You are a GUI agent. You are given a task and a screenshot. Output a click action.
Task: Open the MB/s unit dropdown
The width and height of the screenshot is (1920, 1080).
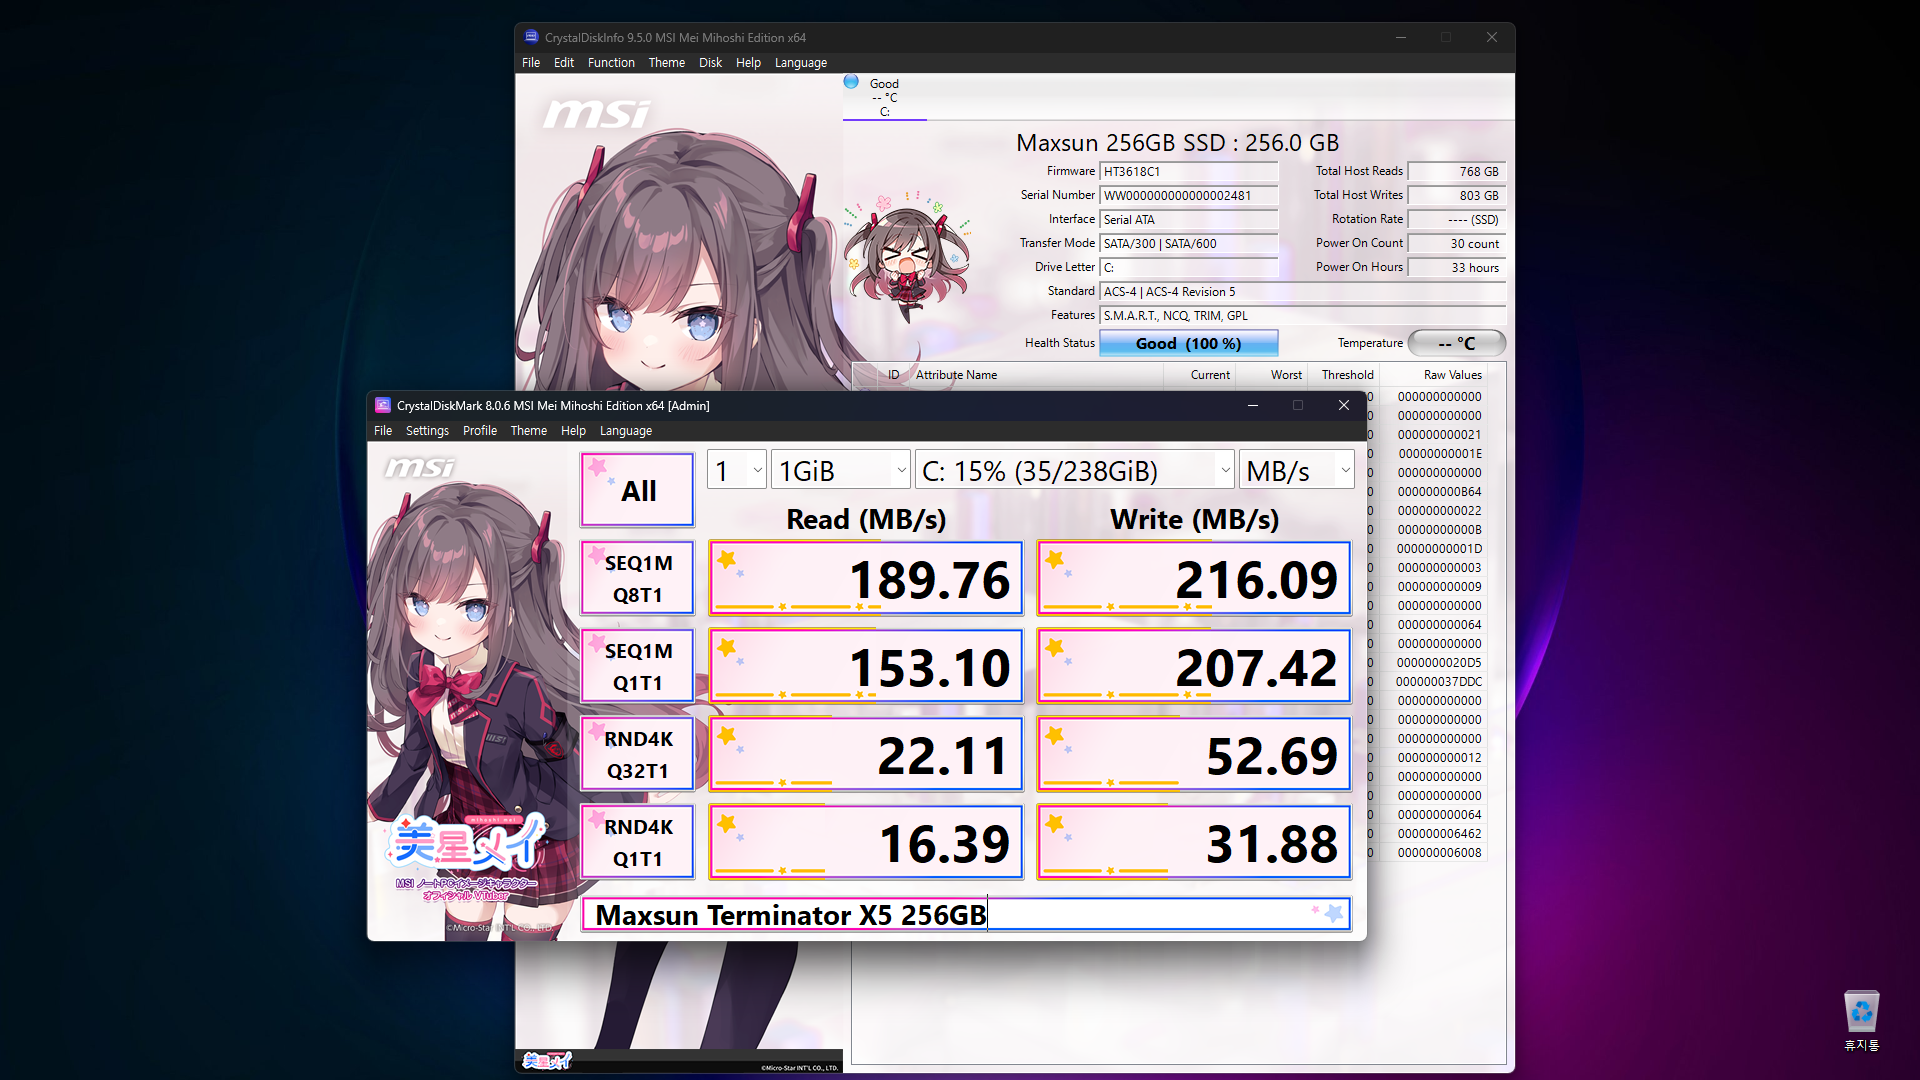pyautogui.click(x=1297, y=470)
